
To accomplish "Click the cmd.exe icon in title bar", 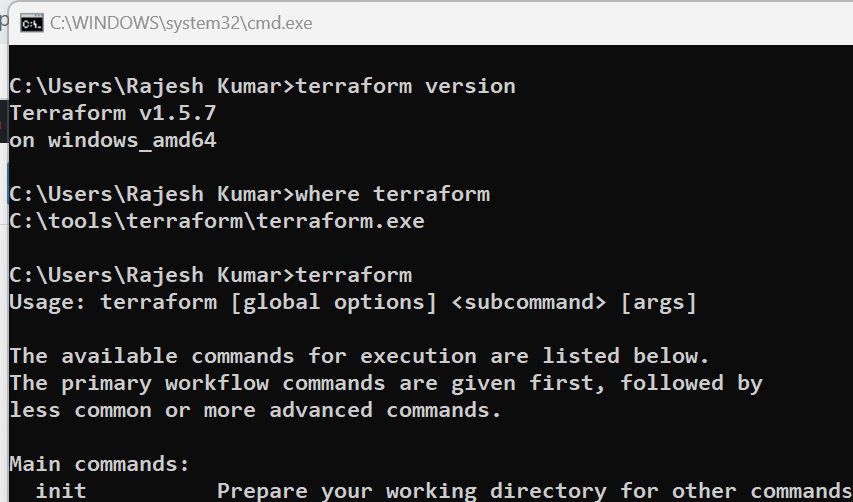I will pyautogui.click(x=31, y=23).
